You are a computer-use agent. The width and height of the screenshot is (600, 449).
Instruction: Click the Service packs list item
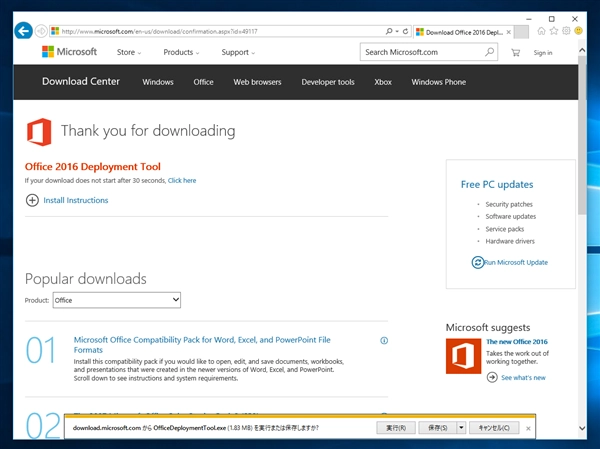tap(505, 229)
